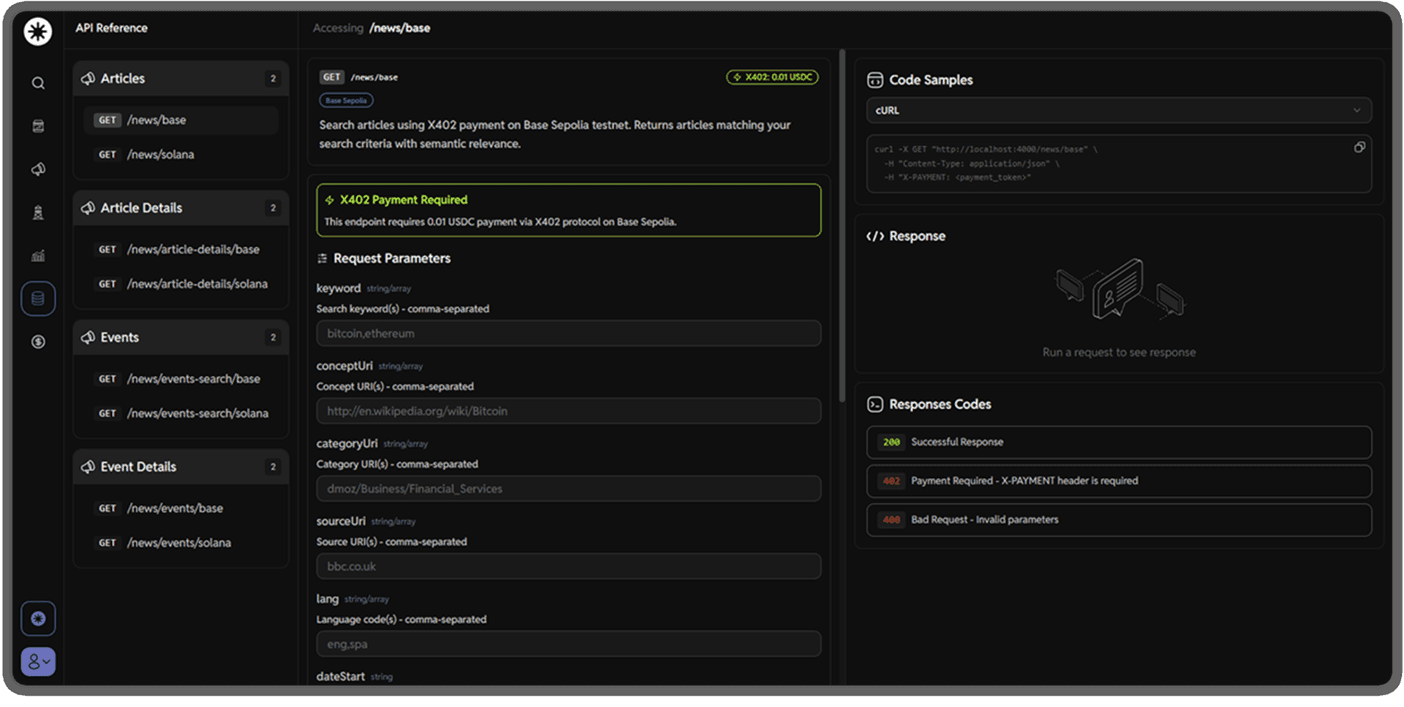Click the analytics chart icon in the sidebar
The height and width of the screenshot is (707, 1404).
coord(37,255)
